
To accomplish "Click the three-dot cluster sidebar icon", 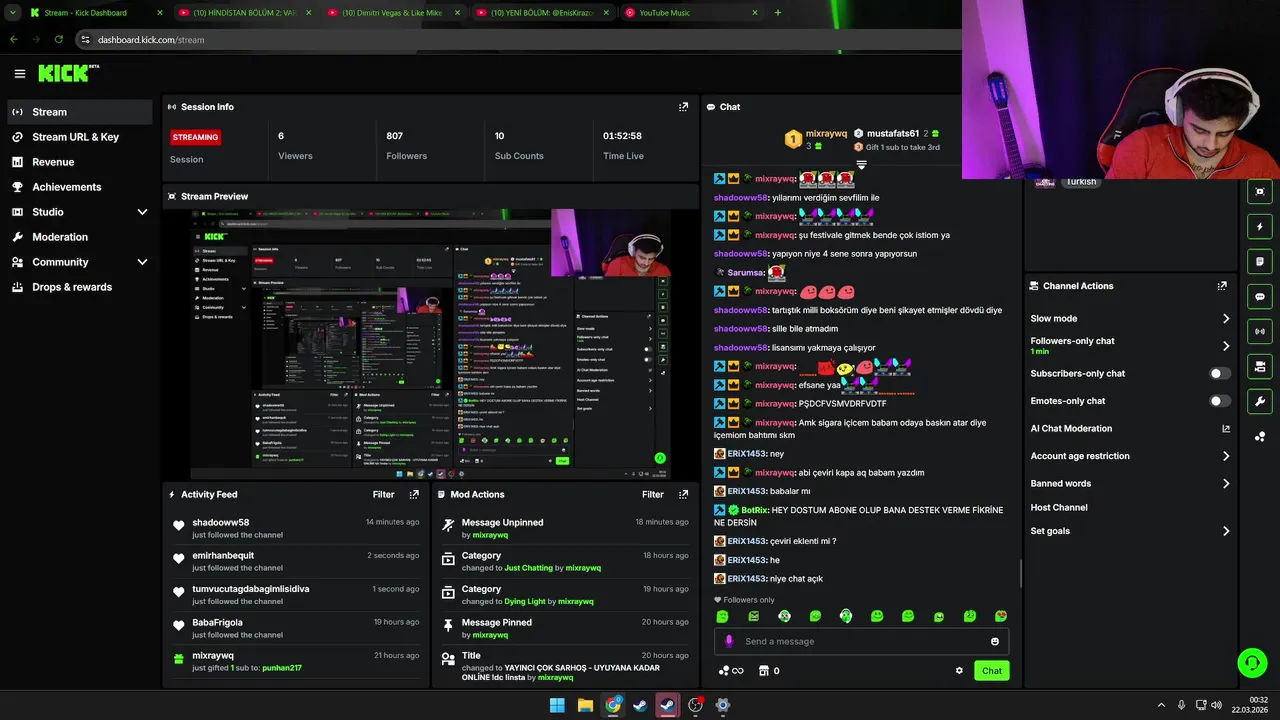I will [1260, 436].
